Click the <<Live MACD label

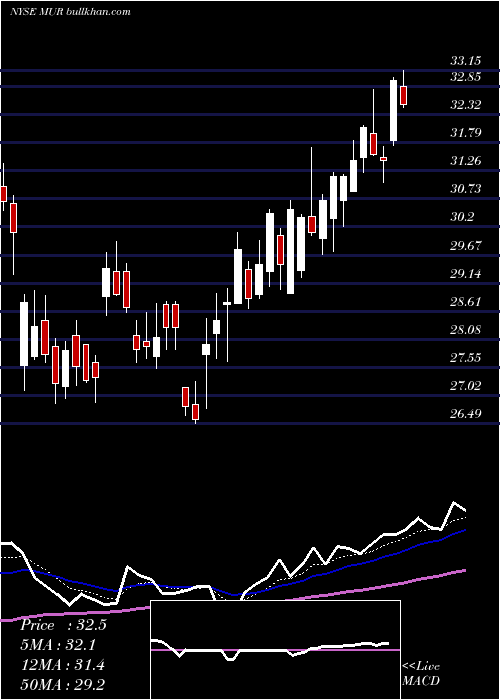pos(421,674)
